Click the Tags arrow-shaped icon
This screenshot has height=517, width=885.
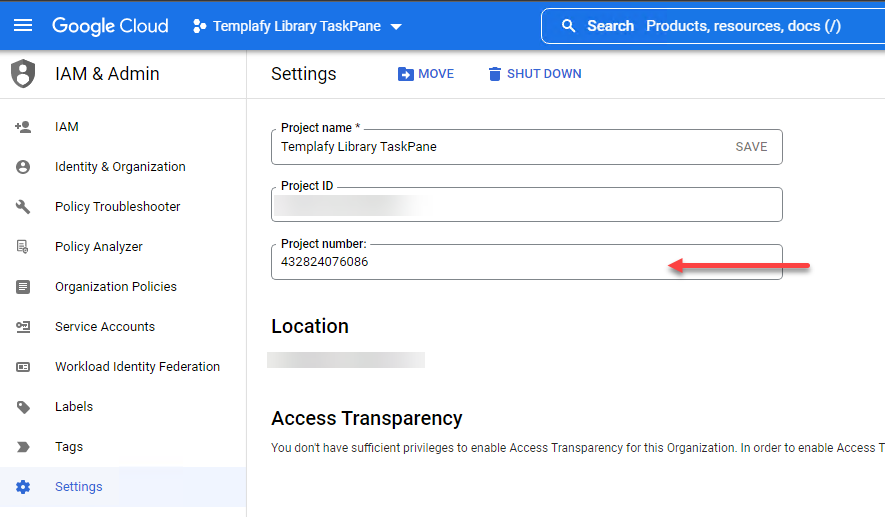(x=23, y=447)
